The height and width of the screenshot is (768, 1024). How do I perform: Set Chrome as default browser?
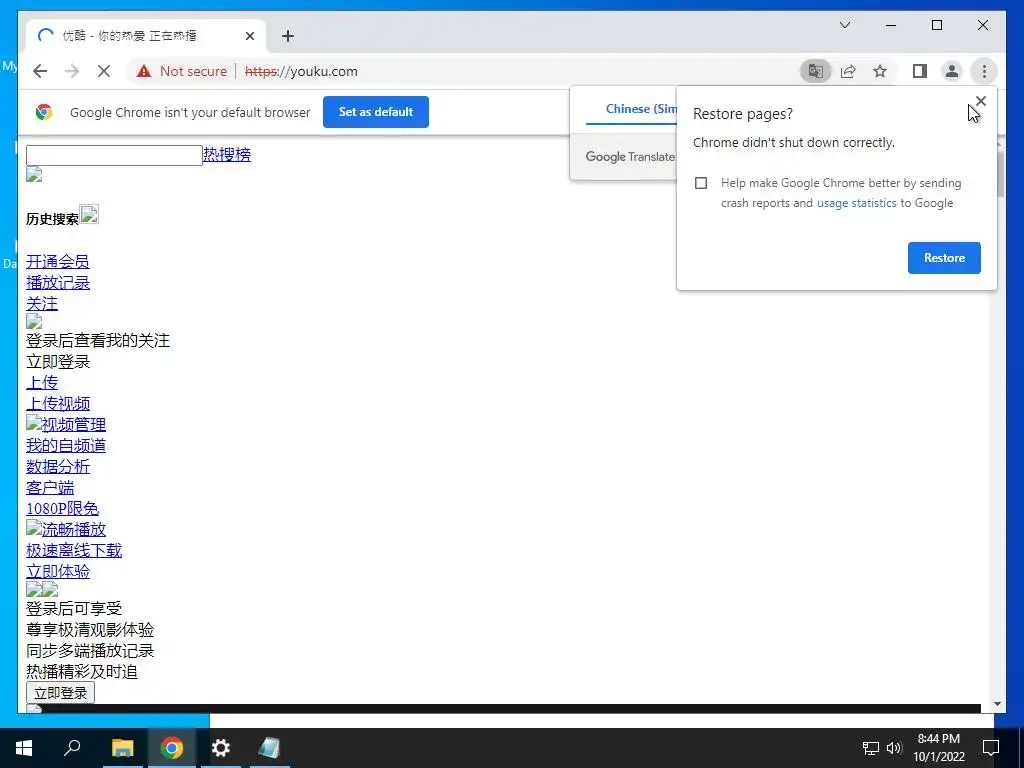coord(376,112)
